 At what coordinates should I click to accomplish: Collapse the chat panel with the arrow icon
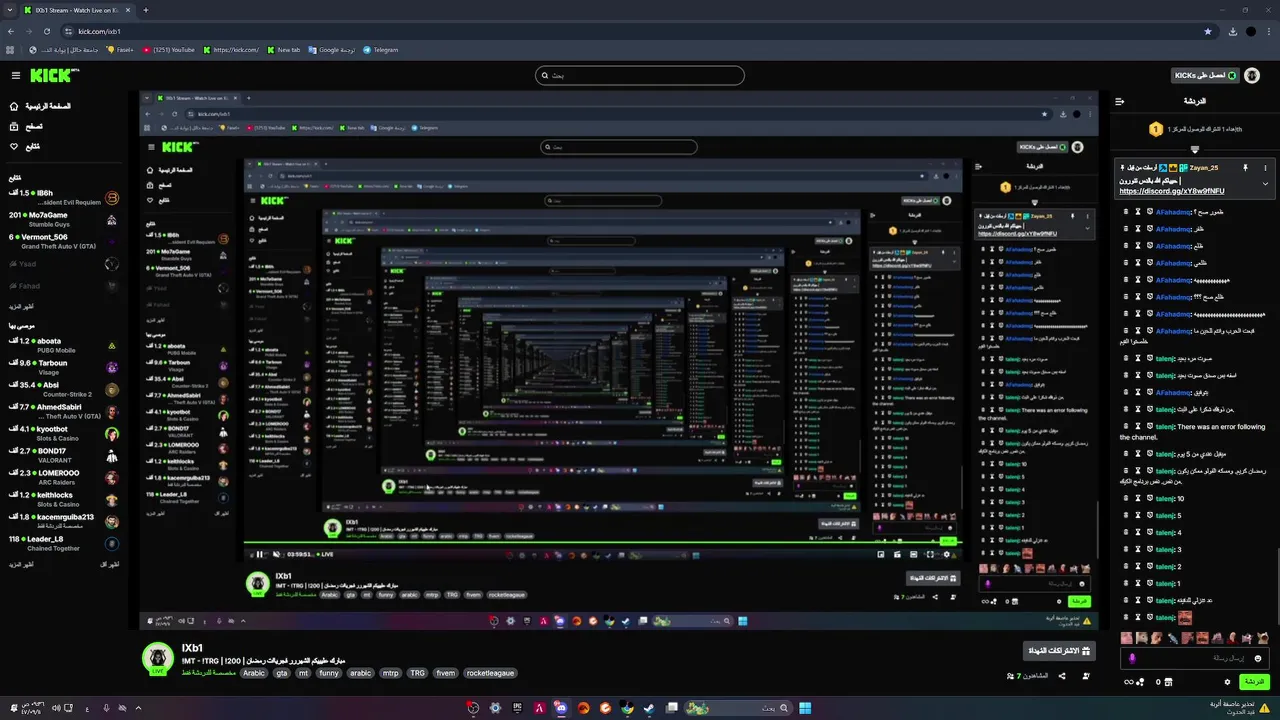point(1120,101)
